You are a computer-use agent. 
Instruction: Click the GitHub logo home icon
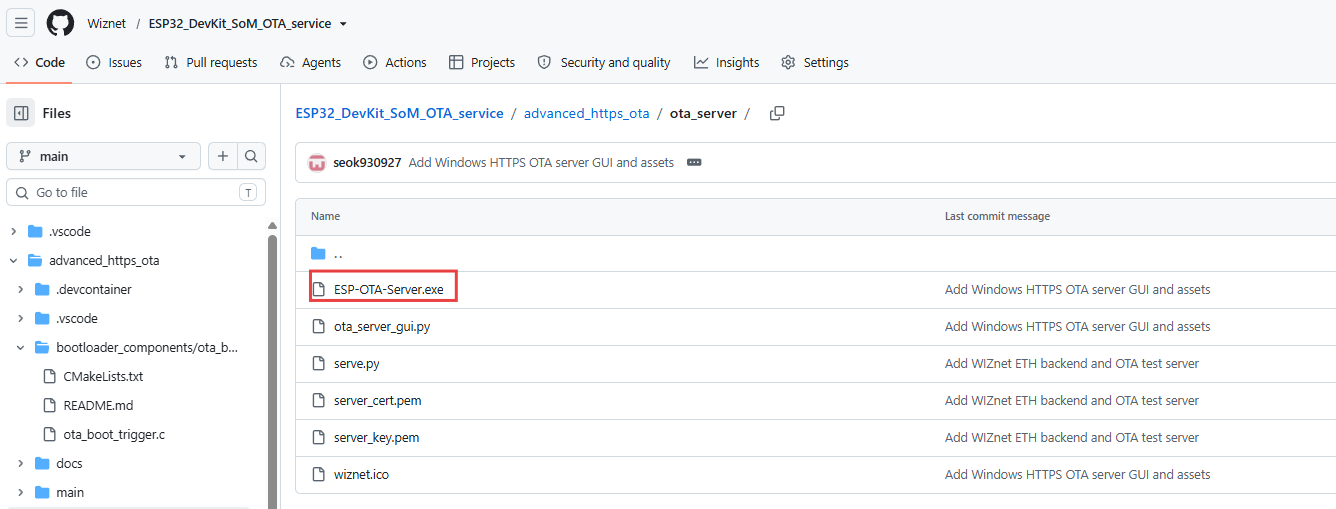61,23
